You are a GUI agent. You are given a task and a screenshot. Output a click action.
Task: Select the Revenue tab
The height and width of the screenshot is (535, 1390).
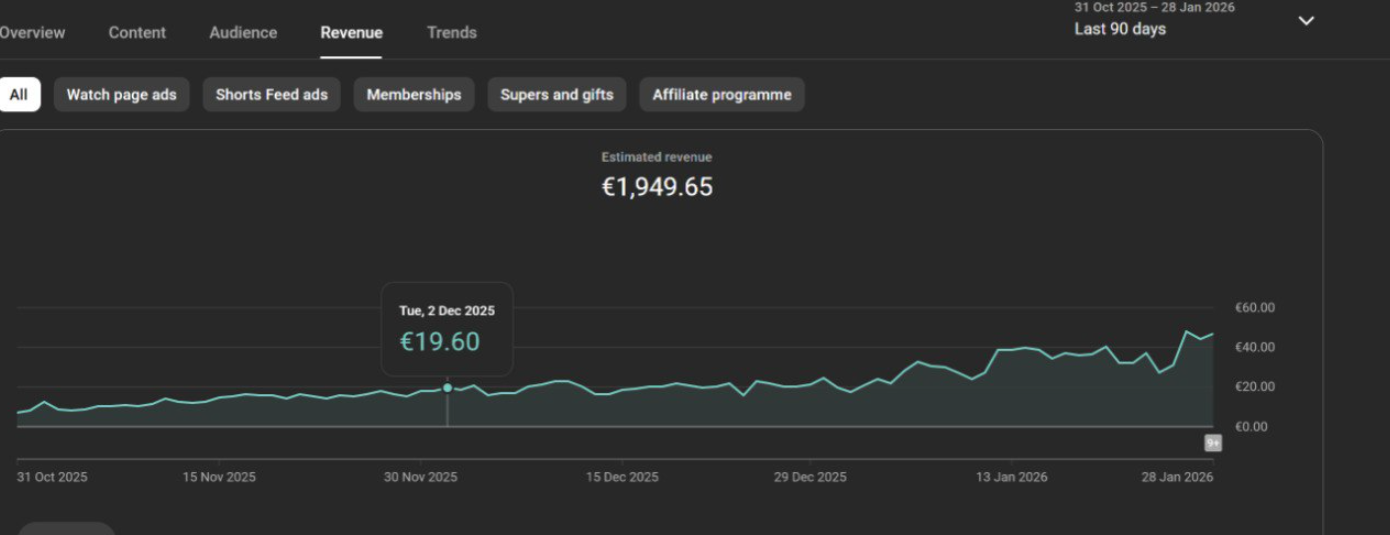(x=351, y=32)
